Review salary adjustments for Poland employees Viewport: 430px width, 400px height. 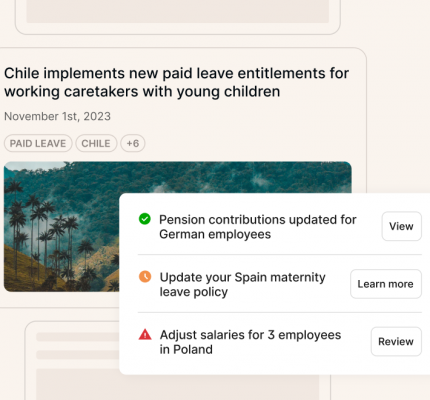click(396, 342)
